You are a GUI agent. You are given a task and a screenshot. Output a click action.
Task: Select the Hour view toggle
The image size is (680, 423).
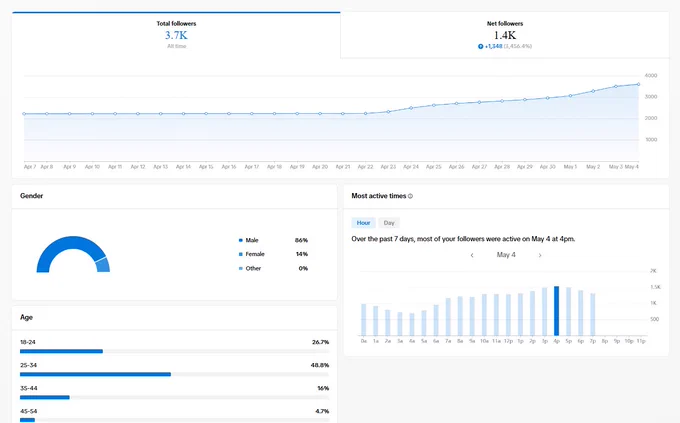click(363, 223)
